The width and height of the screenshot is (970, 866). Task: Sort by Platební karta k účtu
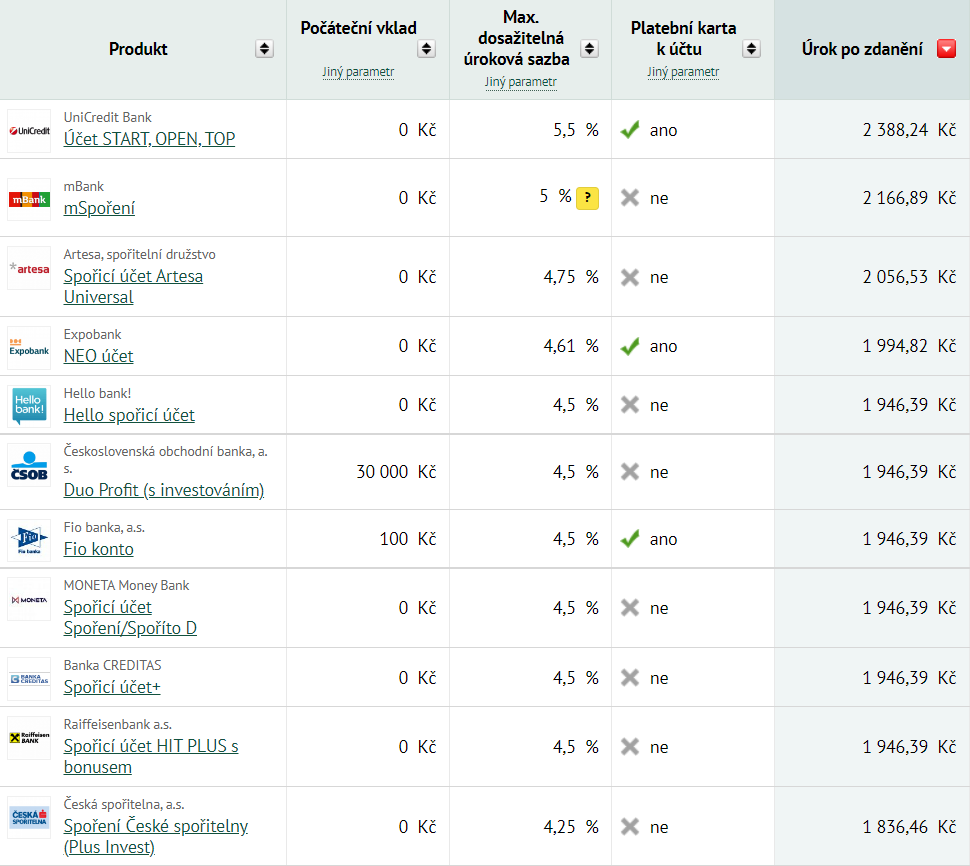(x=751, y=49)
